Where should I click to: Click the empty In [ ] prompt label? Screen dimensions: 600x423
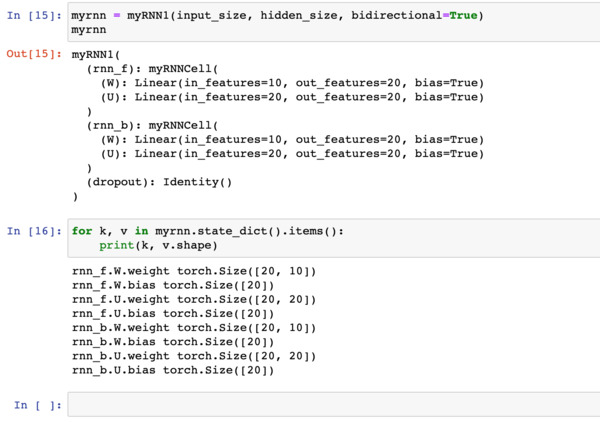pos(38,405)
